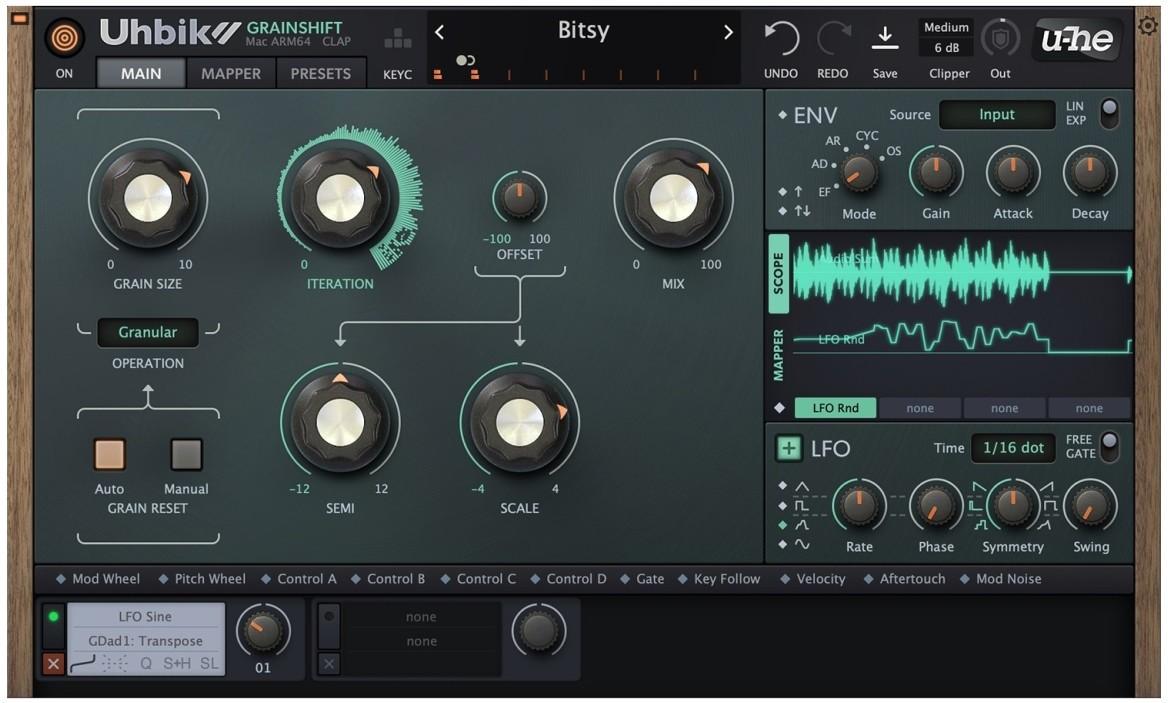The width and height of the screenshot is (1168, 703).
Task: Click the 6 dB clipper value
Action: click(947, 48)
